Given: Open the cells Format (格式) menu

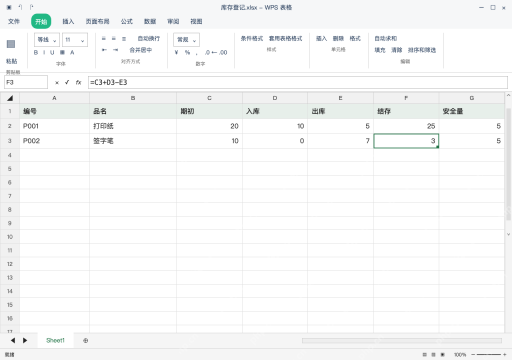Looking at the screenshot, I should tap(355, 39).
